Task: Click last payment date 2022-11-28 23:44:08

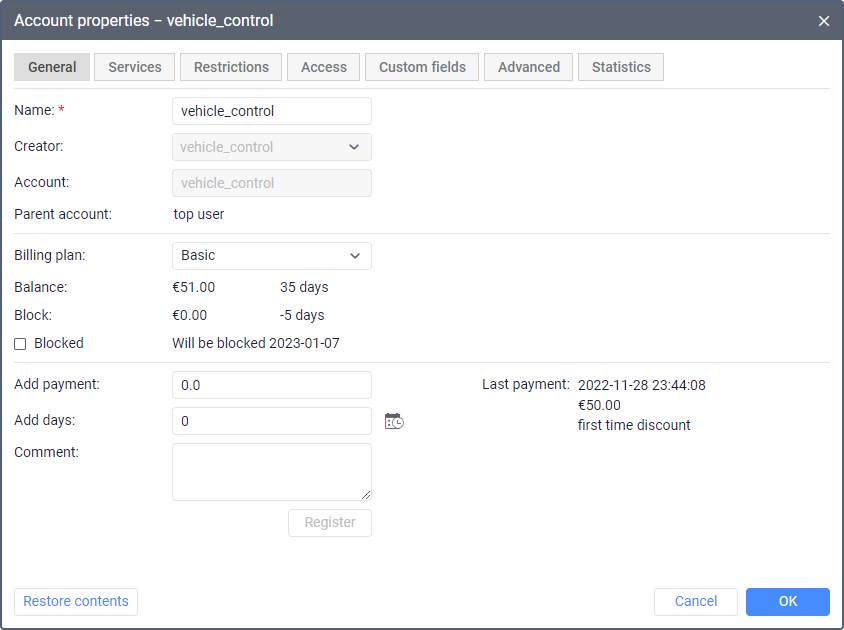Action: [x=642, y=385]
